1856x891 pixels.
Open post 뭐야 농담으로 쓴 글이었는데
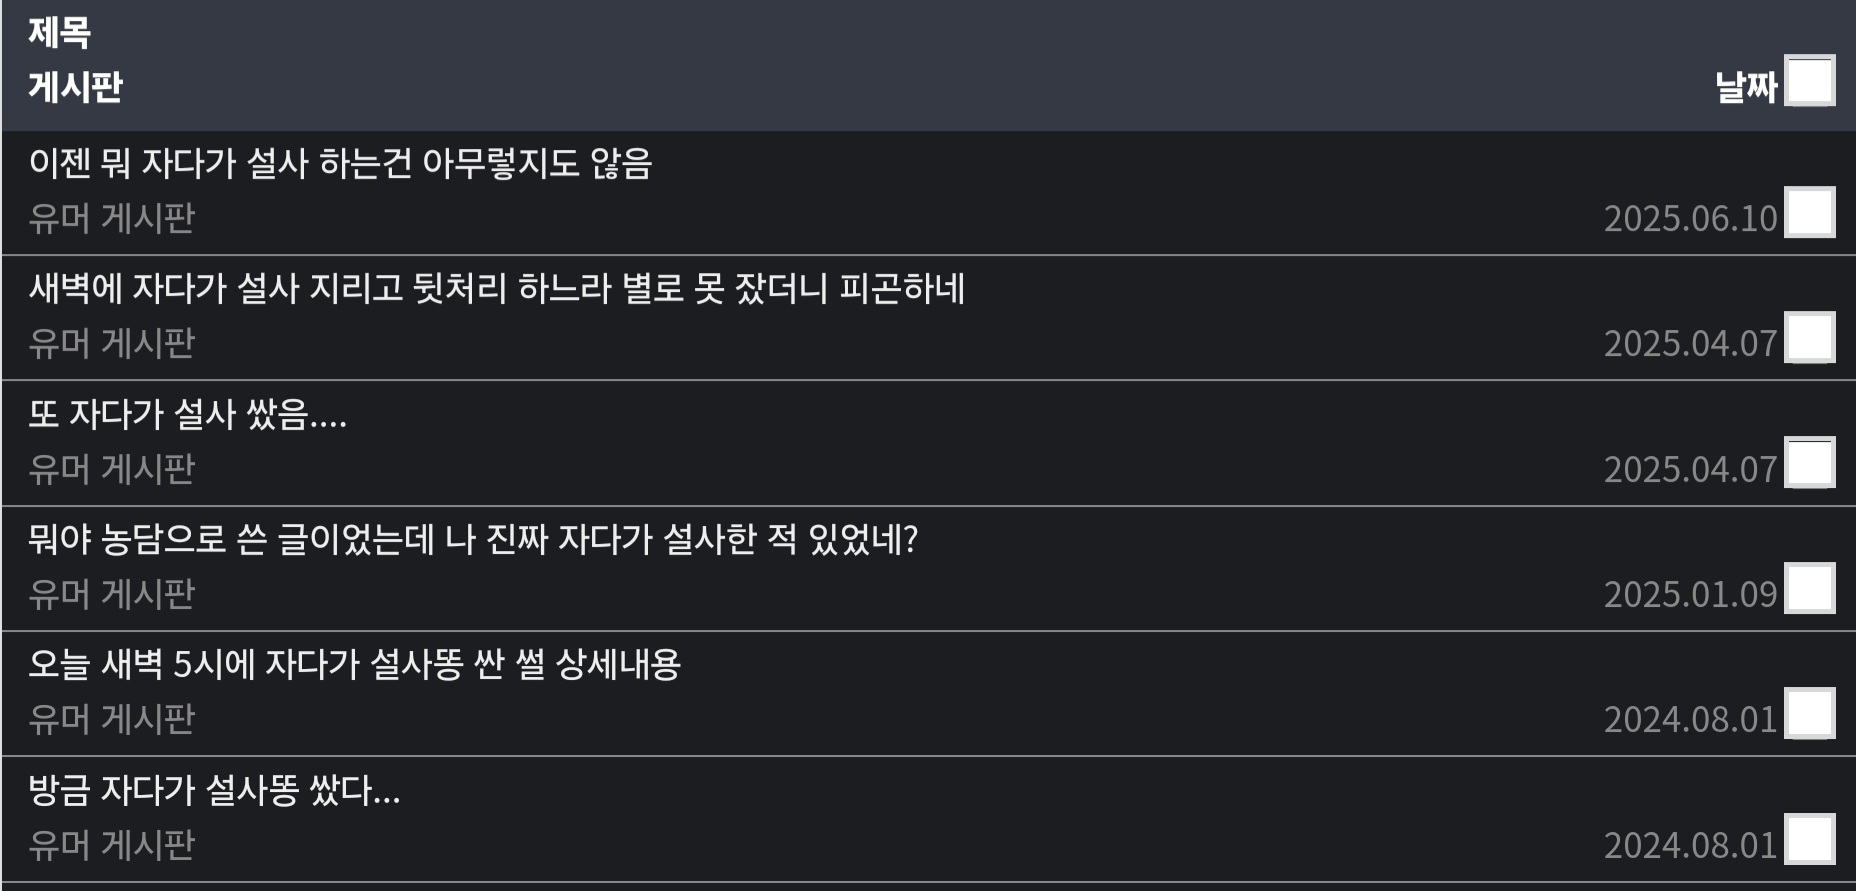(473, 539)
